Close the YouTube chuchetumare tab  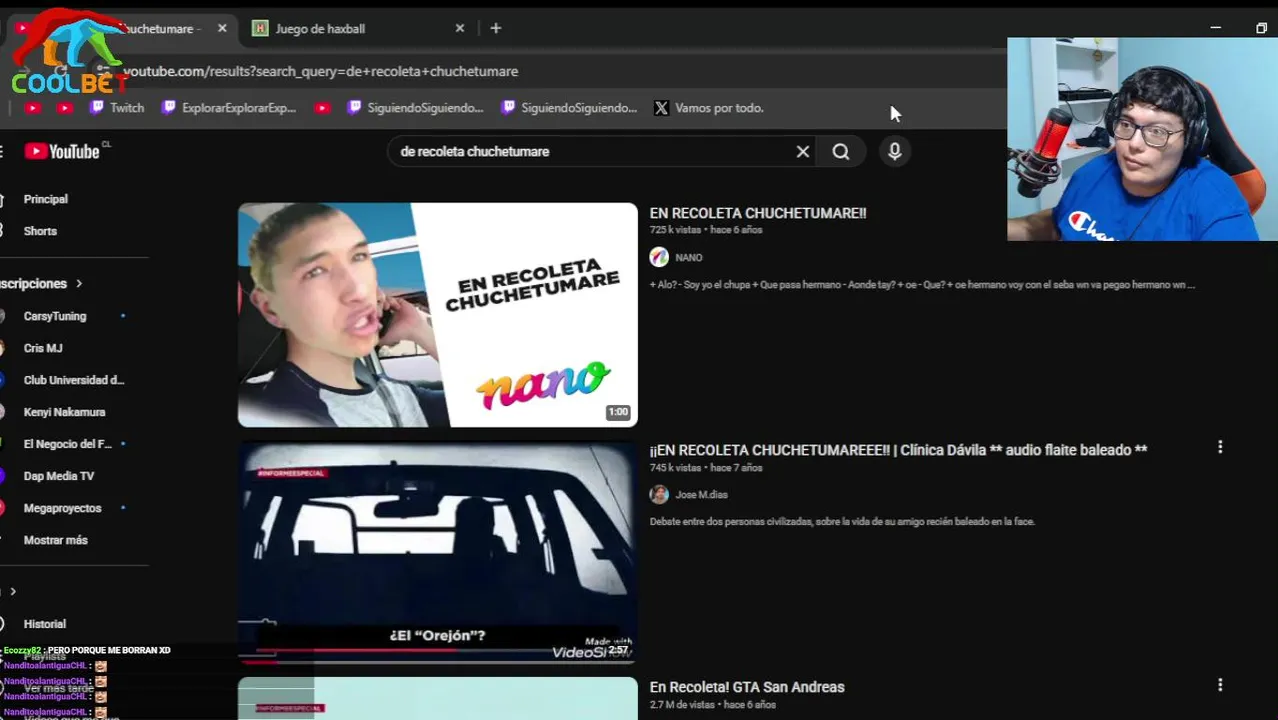(x=222, y=28)
